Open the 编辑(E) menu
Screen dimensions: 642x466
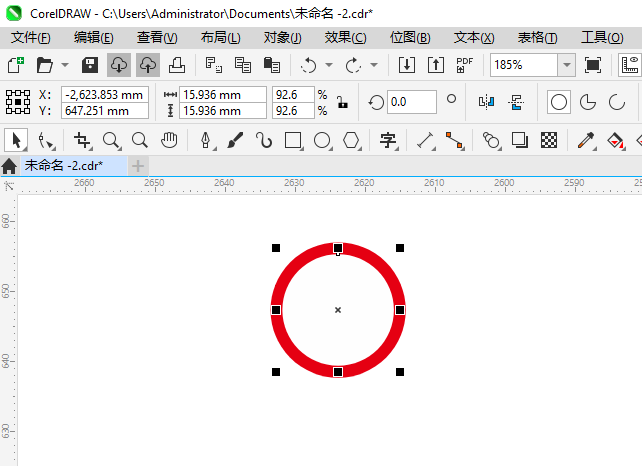point(94,38)
